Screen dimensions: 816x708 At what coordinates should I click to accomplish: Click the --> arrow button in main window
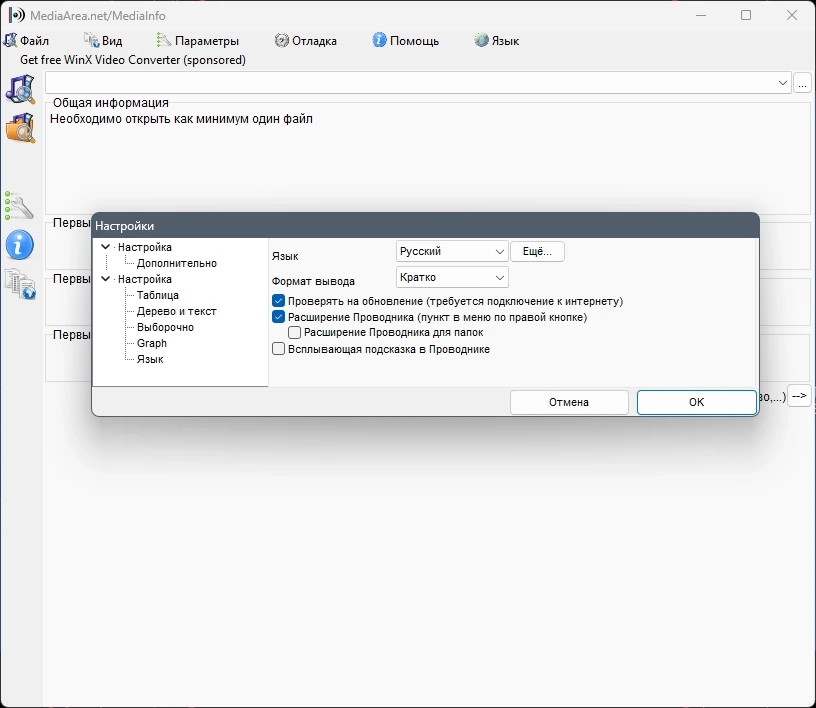(799, 396)
